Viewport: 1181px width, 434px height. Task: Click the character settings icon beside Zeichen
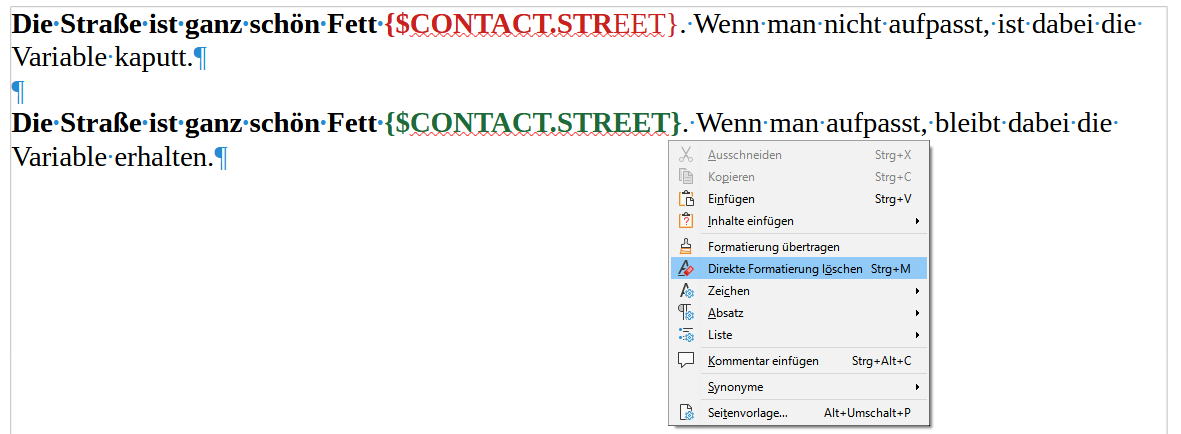click(x=686, y=291)
